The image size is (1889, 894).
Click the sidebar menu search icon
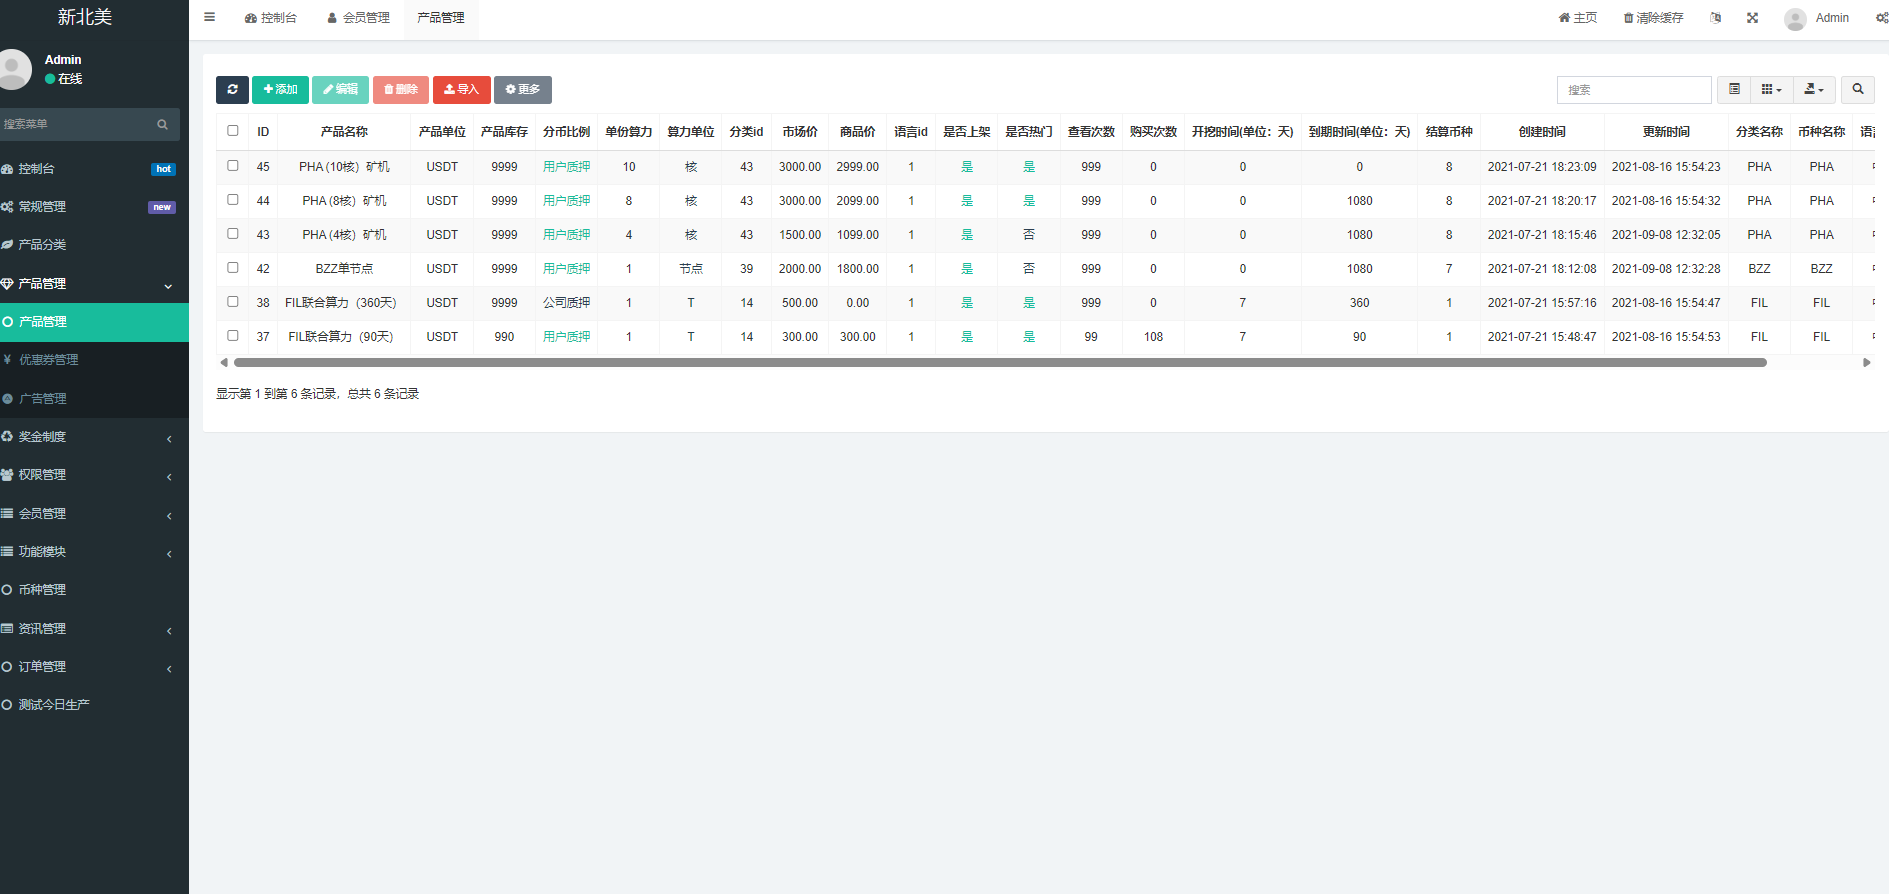tap(162, 125)
